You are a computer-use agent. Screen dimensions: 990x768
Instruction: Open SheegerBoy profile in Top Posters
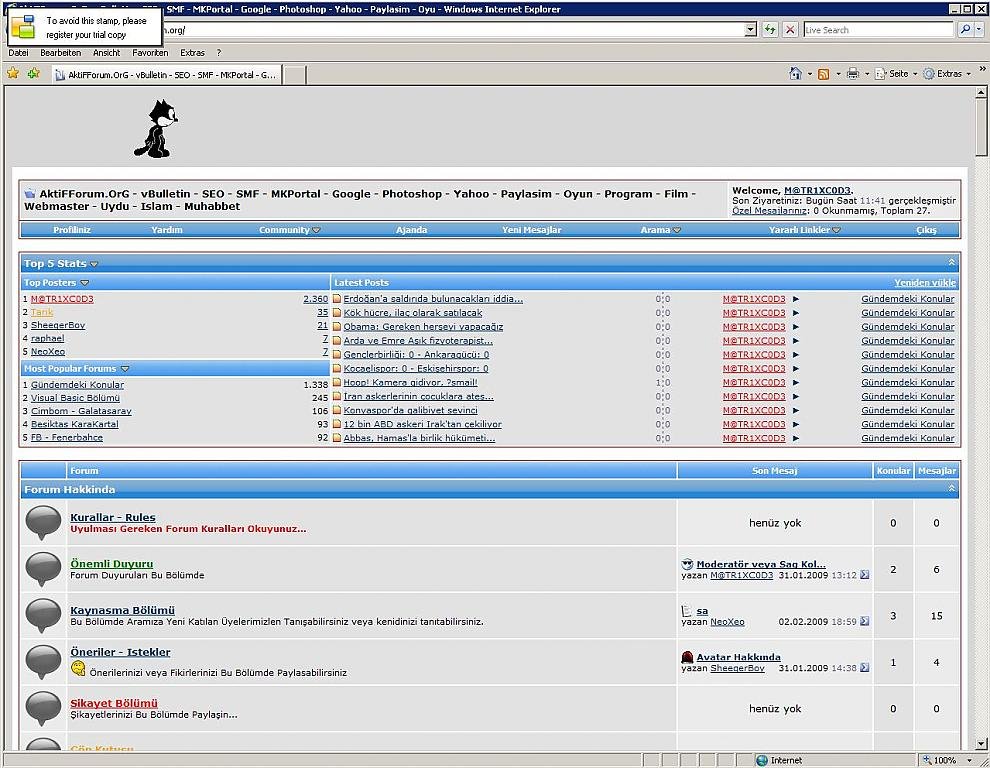tap(58, 325)
